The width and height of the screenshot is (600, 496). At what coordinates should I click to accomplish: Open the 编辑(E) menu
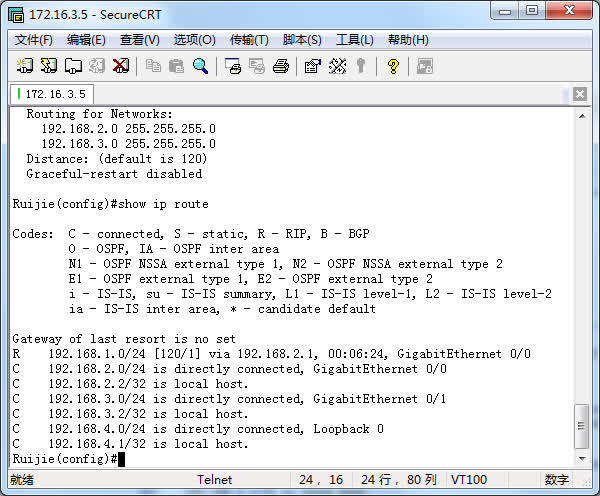[86, 40]
